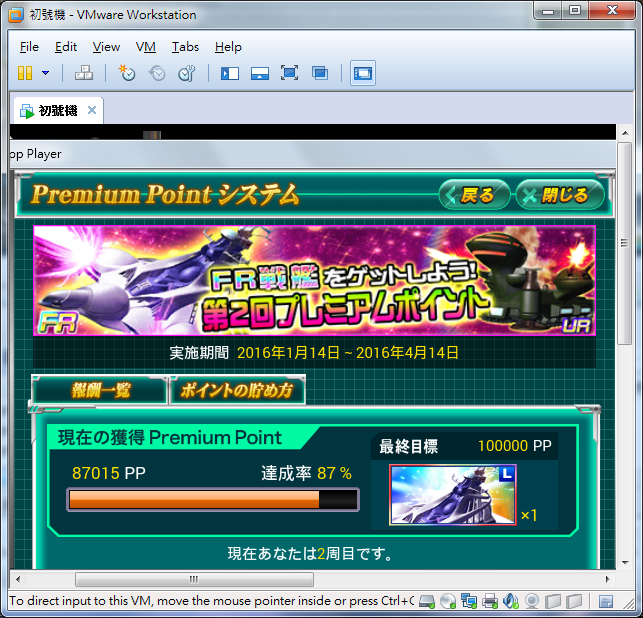Click the orange Premium Point progress bar
Viewport: 643px width, 618px height.
coord(213,499)
